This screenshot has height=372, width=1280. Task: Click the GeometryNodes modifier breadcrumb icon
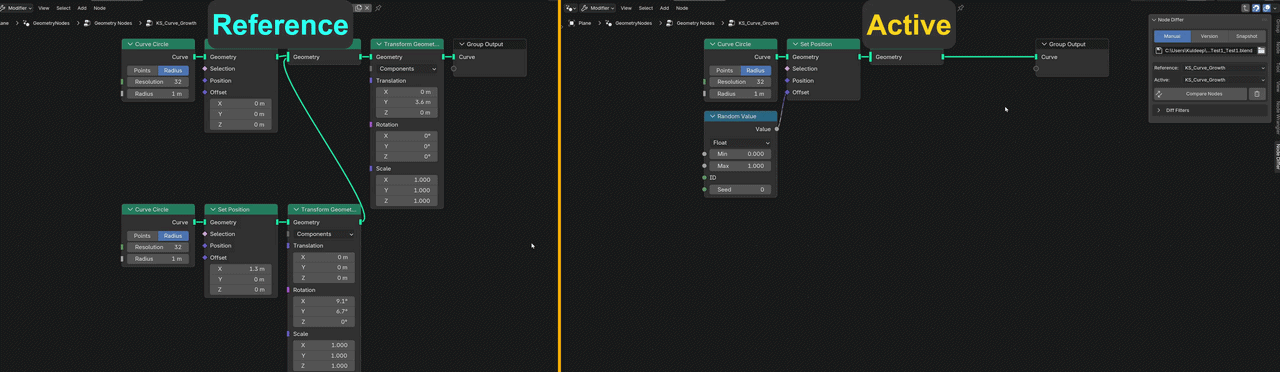tap(608, 22)
